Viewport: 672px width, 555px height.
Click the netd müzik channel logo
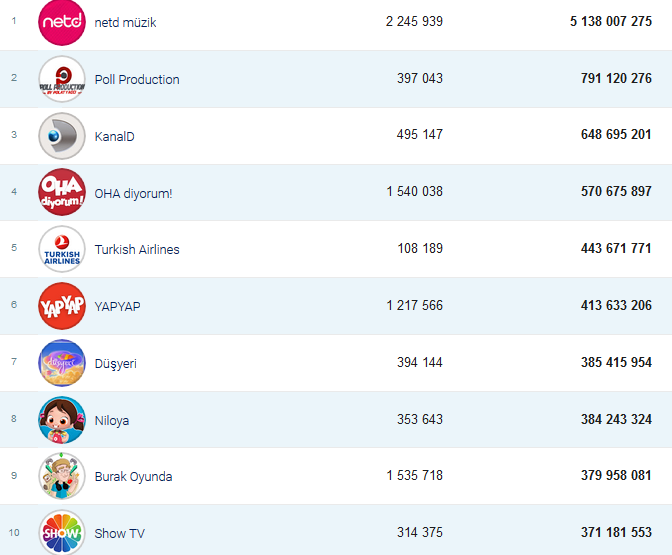(62, 22)
